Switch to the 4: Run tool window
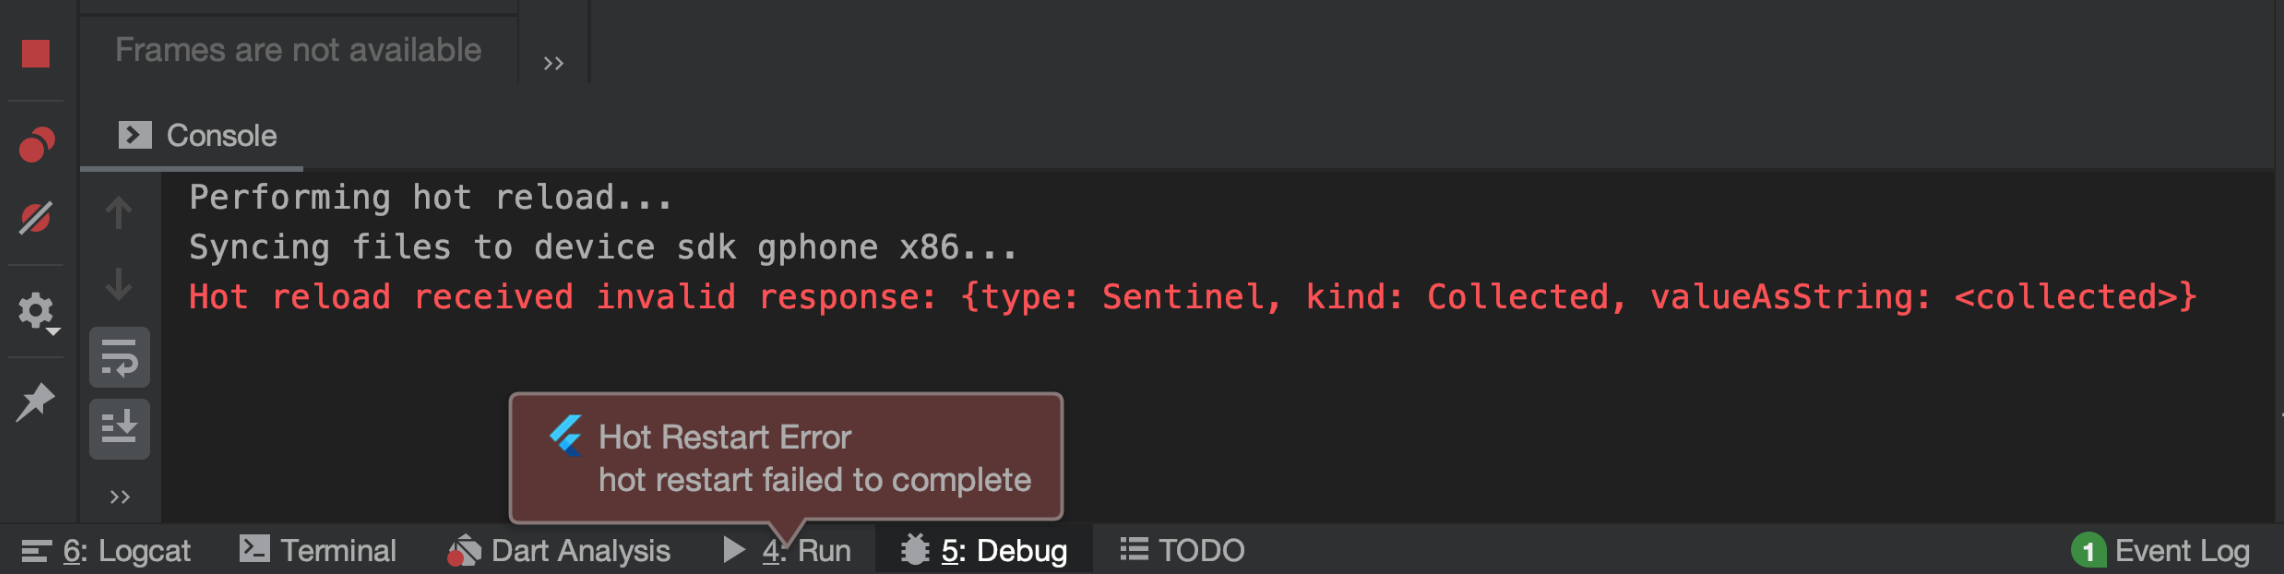Screen dimensions: 2284x574 [787, 550]
